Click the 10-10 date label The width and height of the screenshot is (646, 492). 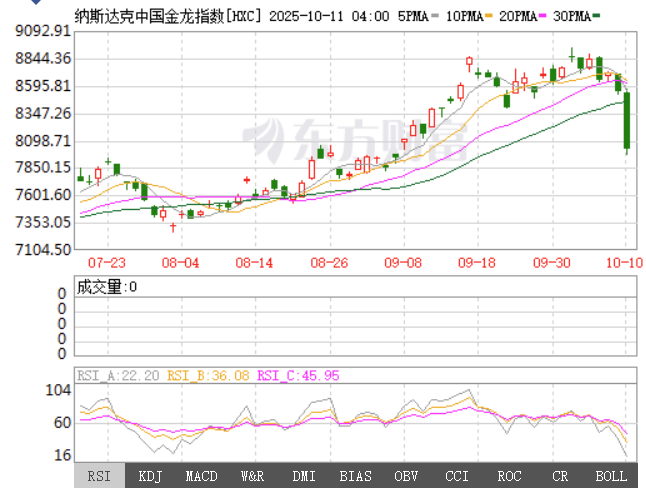click(x=625, y=263)
